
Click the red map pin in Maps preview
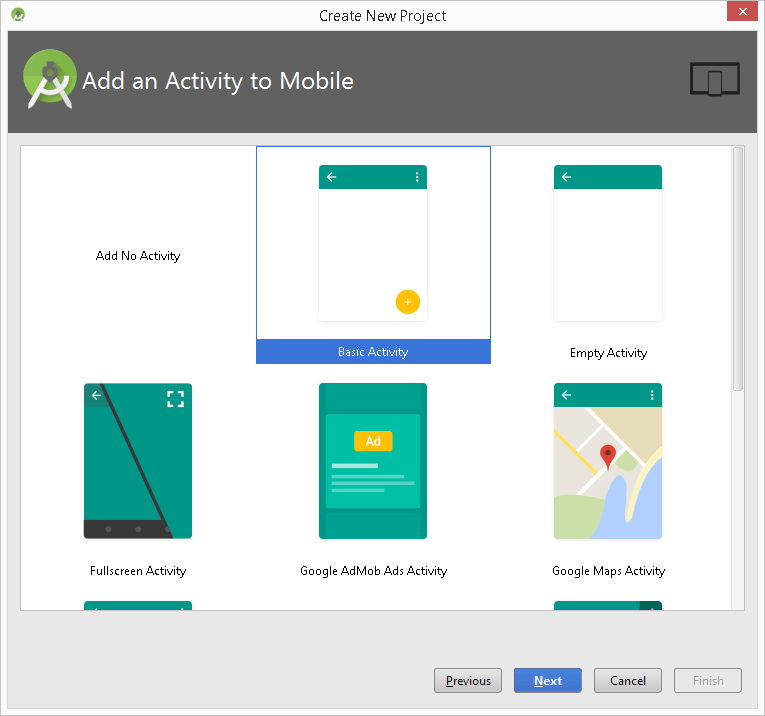[x=608, y=457]
